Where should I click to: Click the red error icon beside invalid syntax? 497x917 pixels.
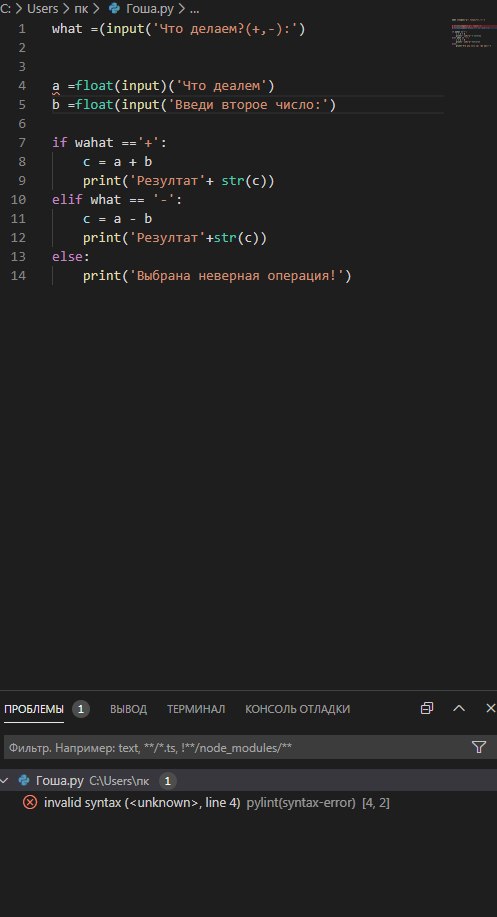30,802
